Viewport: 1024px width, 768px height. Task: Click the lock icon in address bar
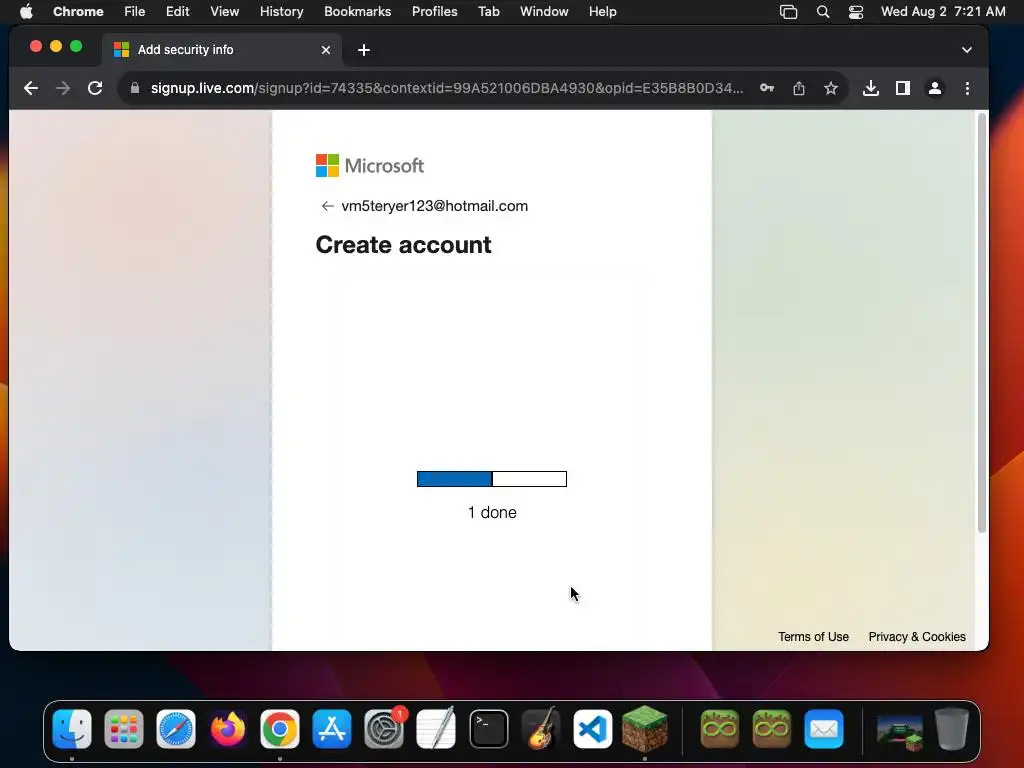135,88
